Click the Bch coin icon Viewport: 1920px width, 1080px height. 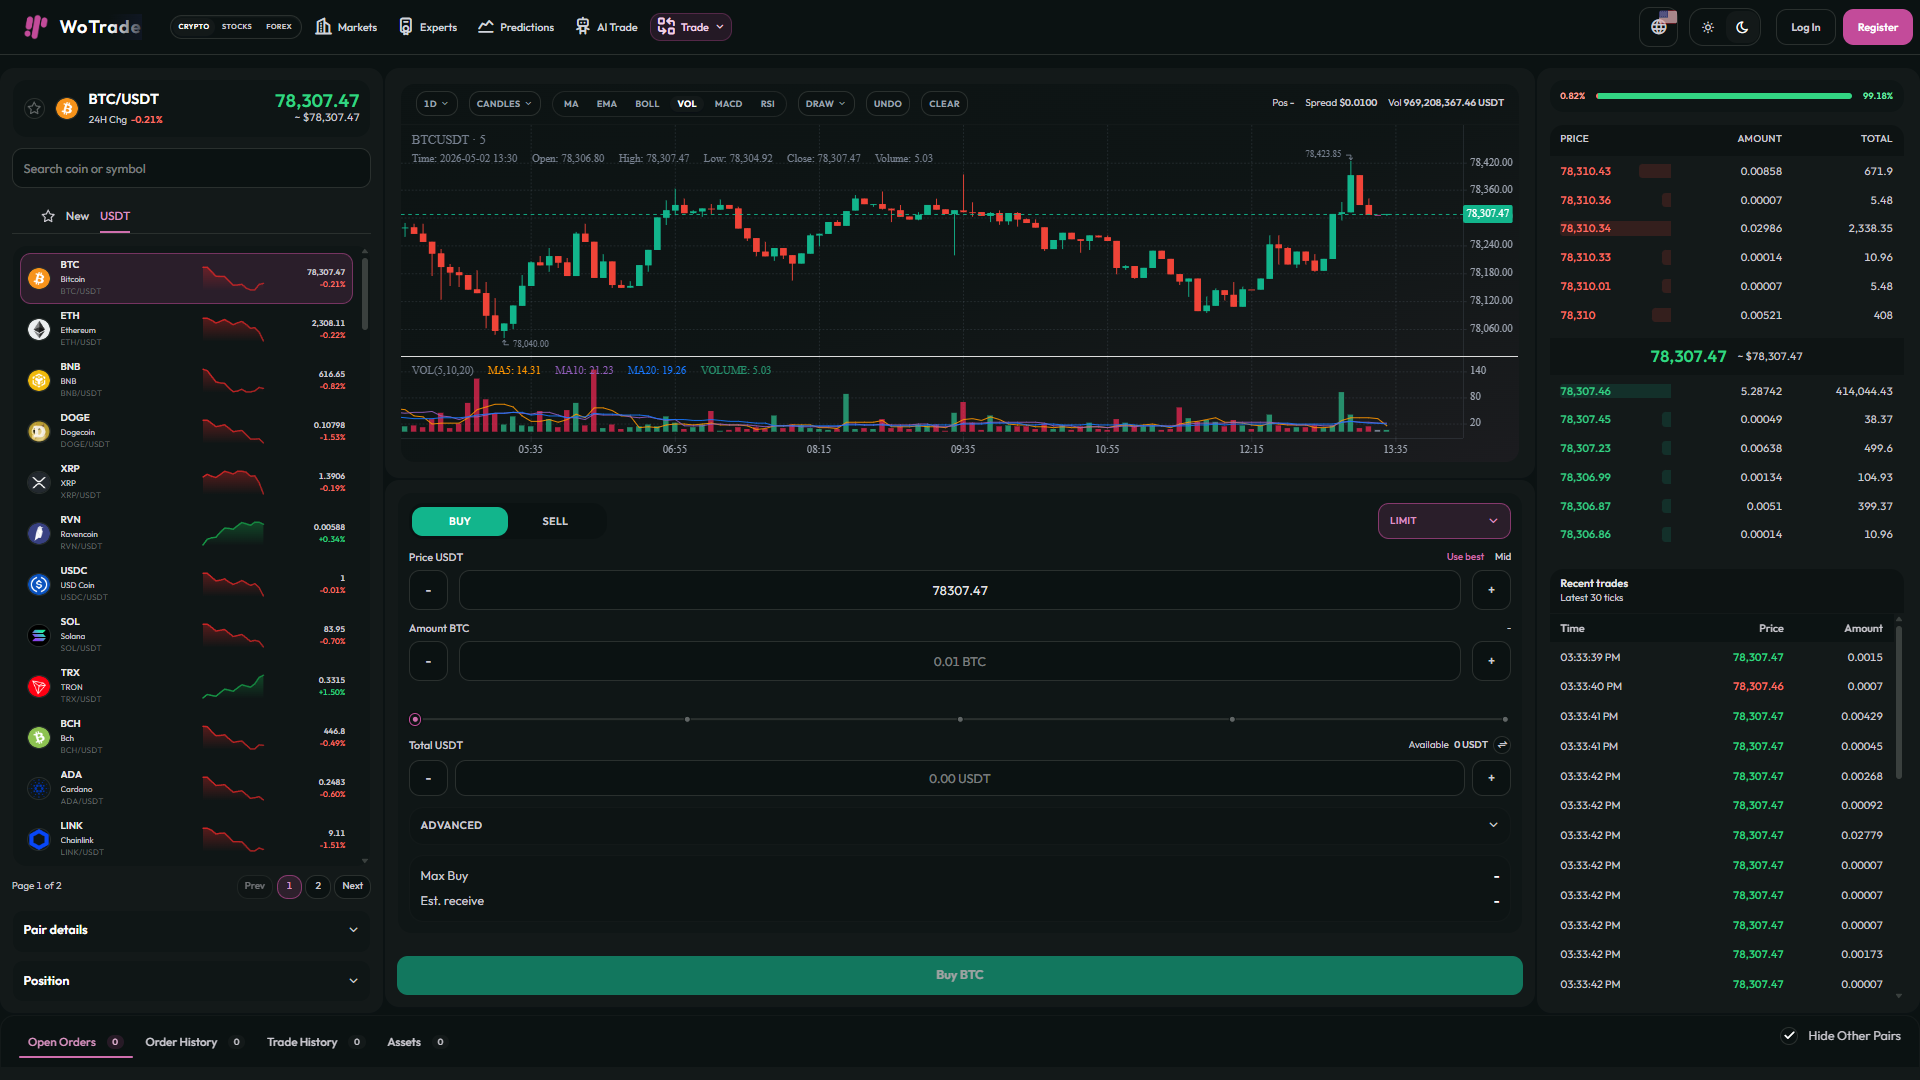39,737
